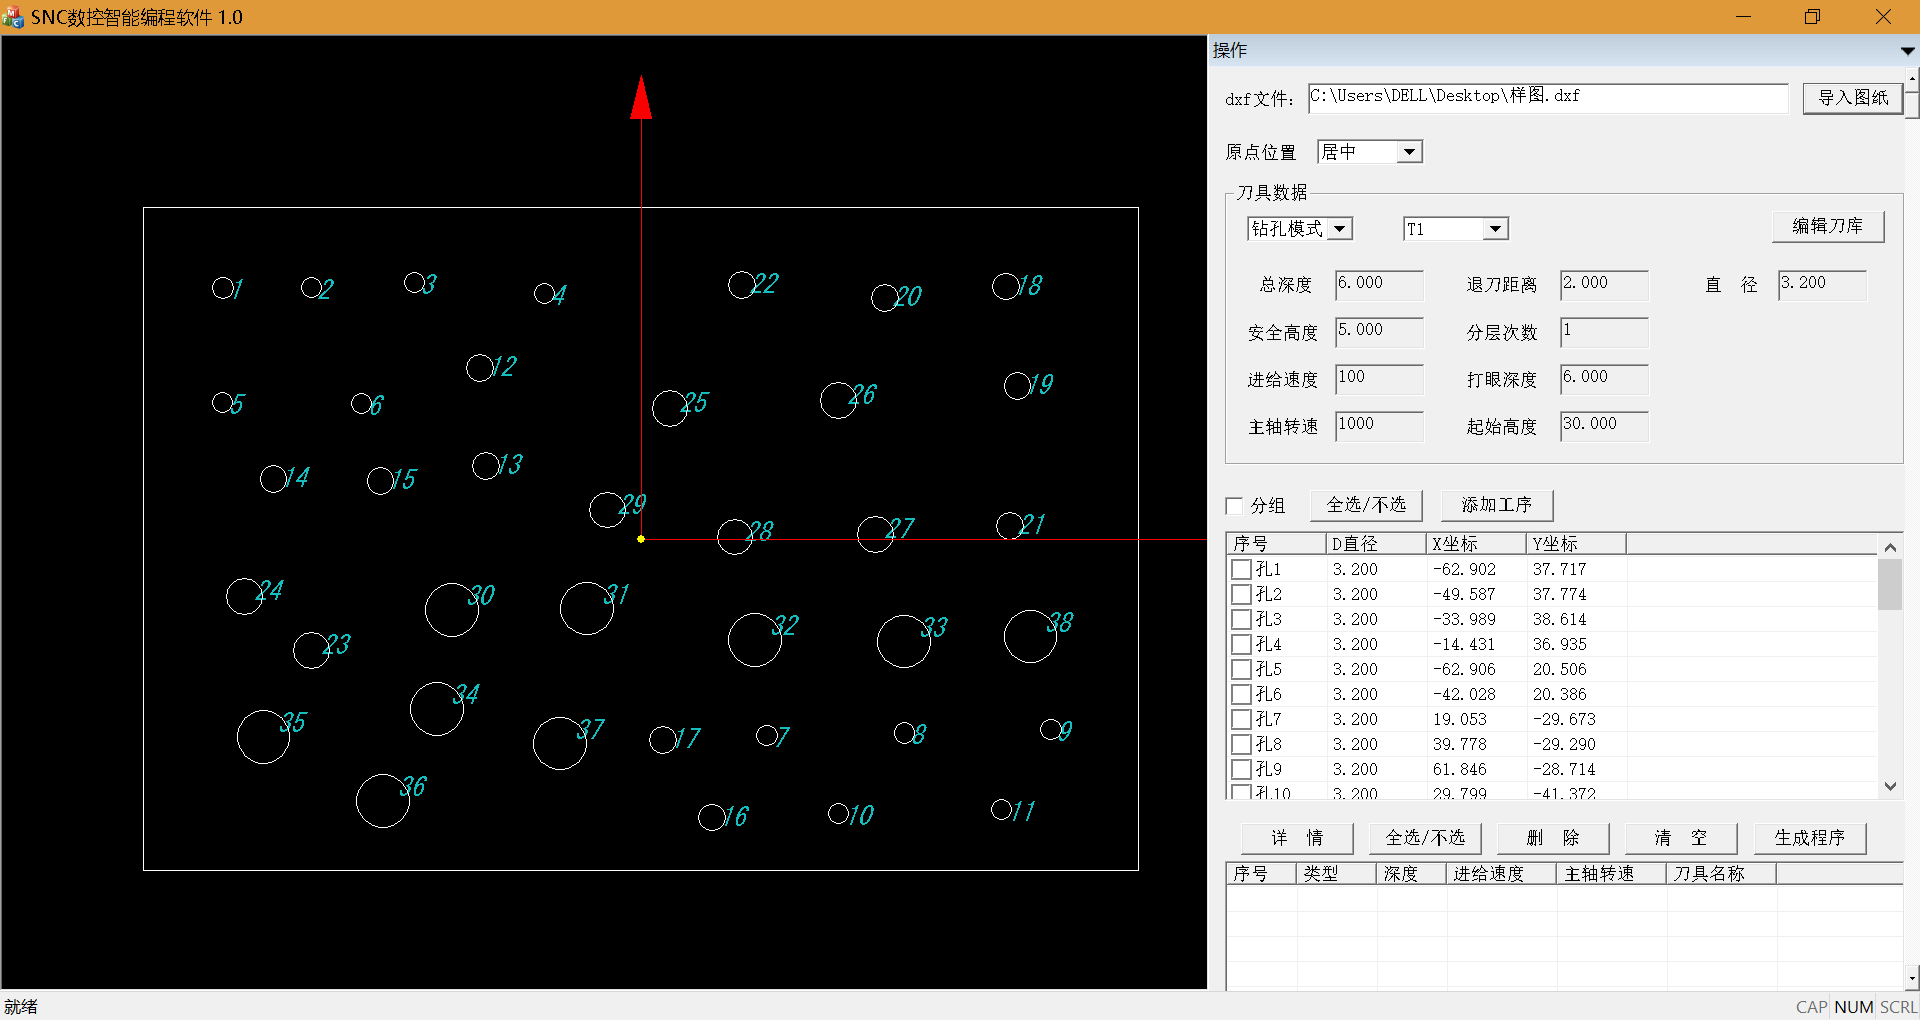Click the 详情 button
This screenshot has width=1920, height=1020.
(x=1297, y=838)
